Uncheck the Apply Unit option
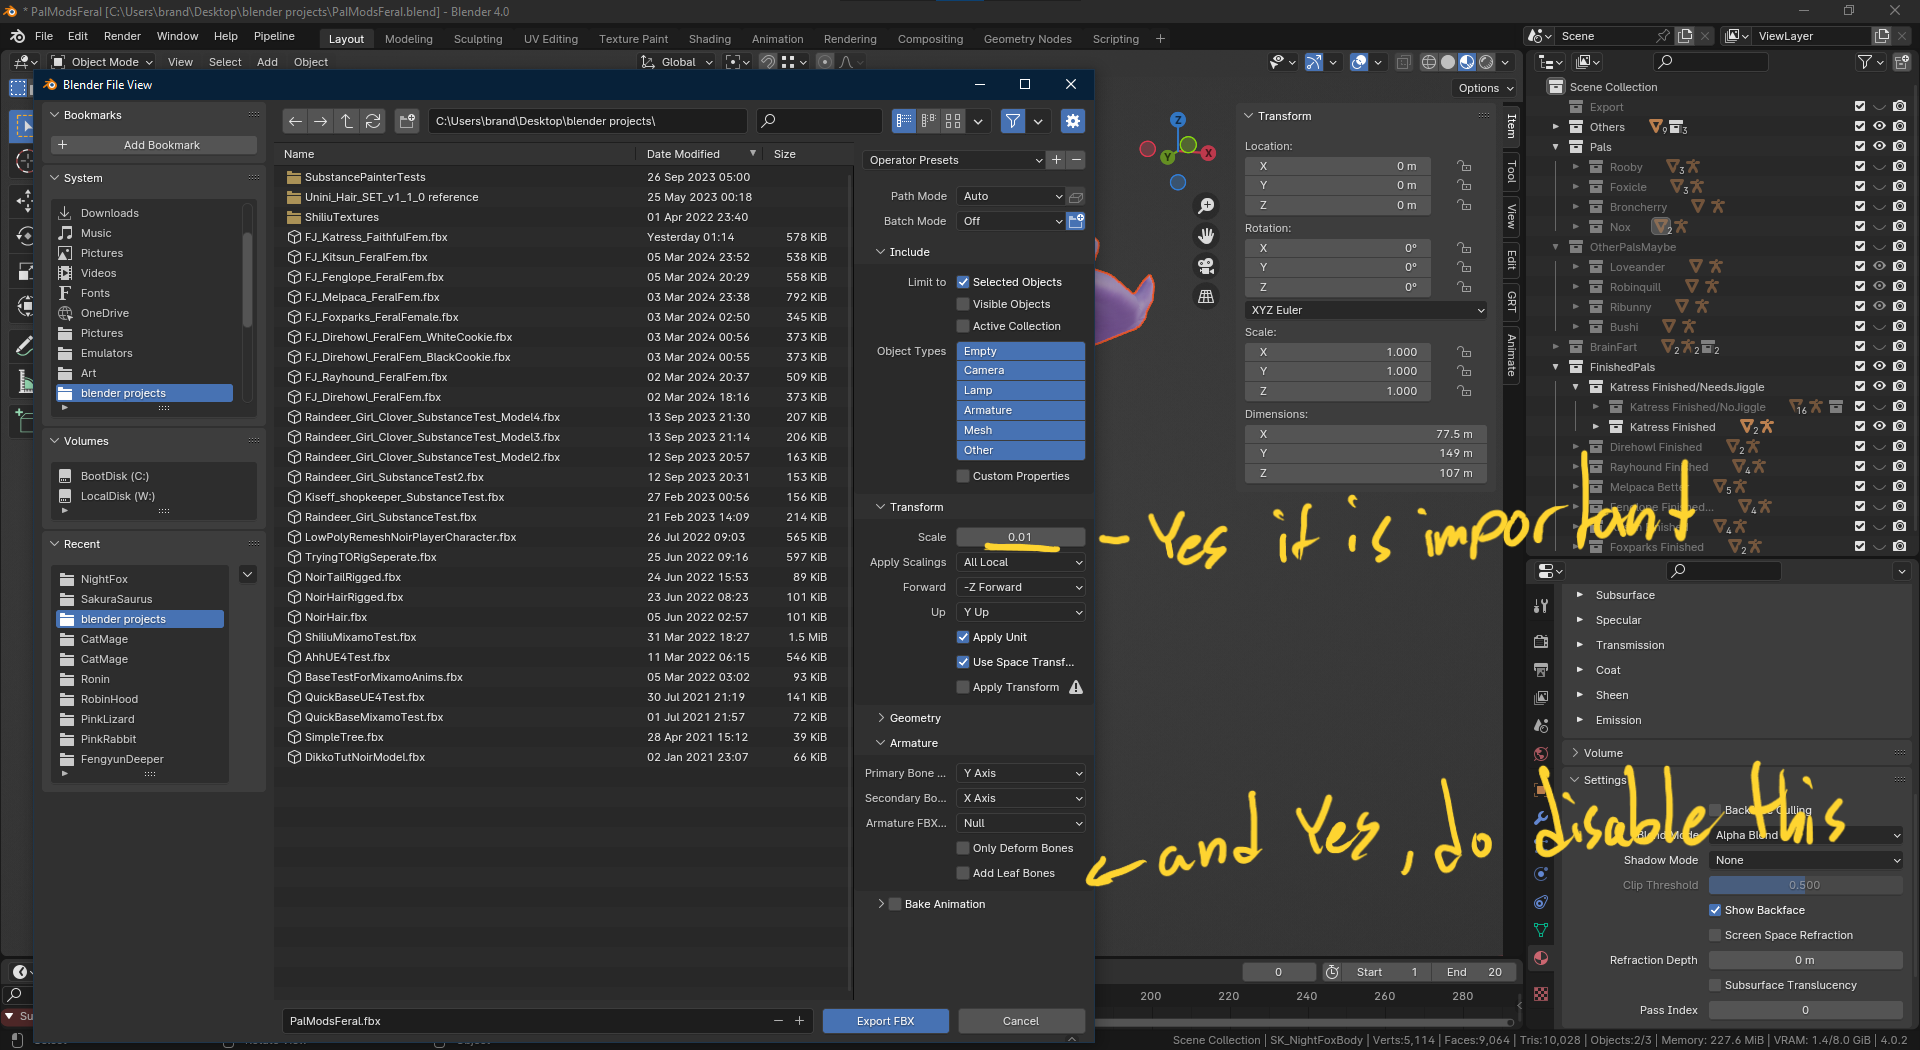1920x1050 pixels. tap(963, 637)
